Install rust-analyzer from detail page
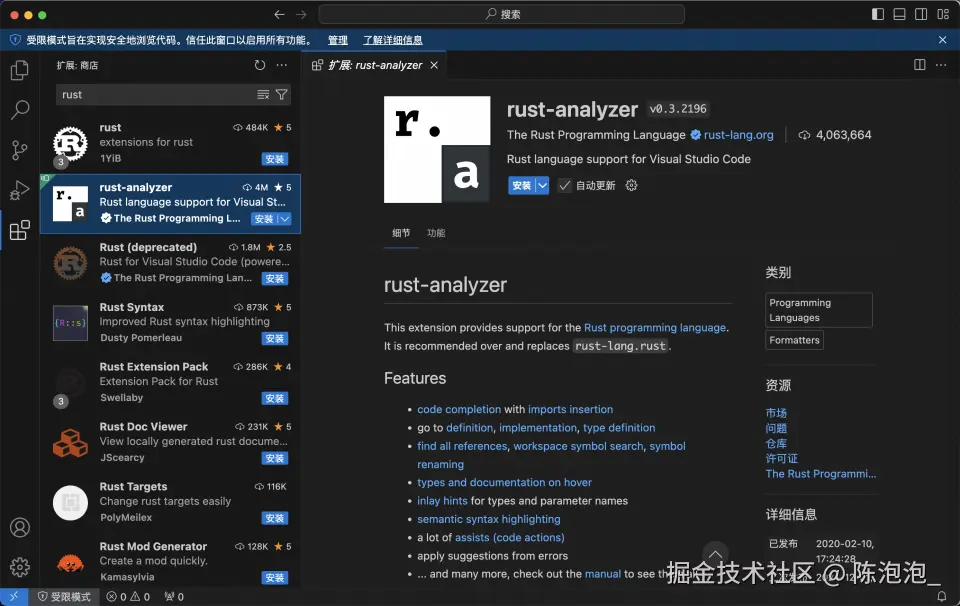 (522, 185)
